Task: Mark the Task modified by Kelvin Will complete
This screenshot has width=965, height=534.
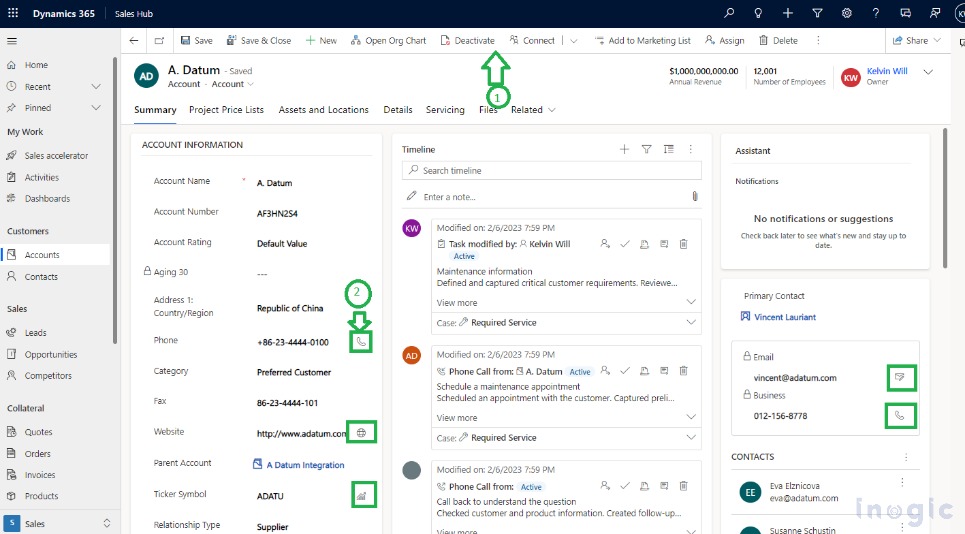Action: pos(625,244)
